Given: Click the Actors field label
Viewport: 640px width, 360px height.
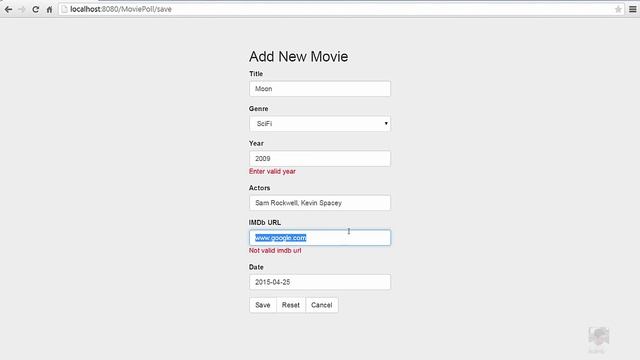Looking at the screenshot, I should (260, 188).
